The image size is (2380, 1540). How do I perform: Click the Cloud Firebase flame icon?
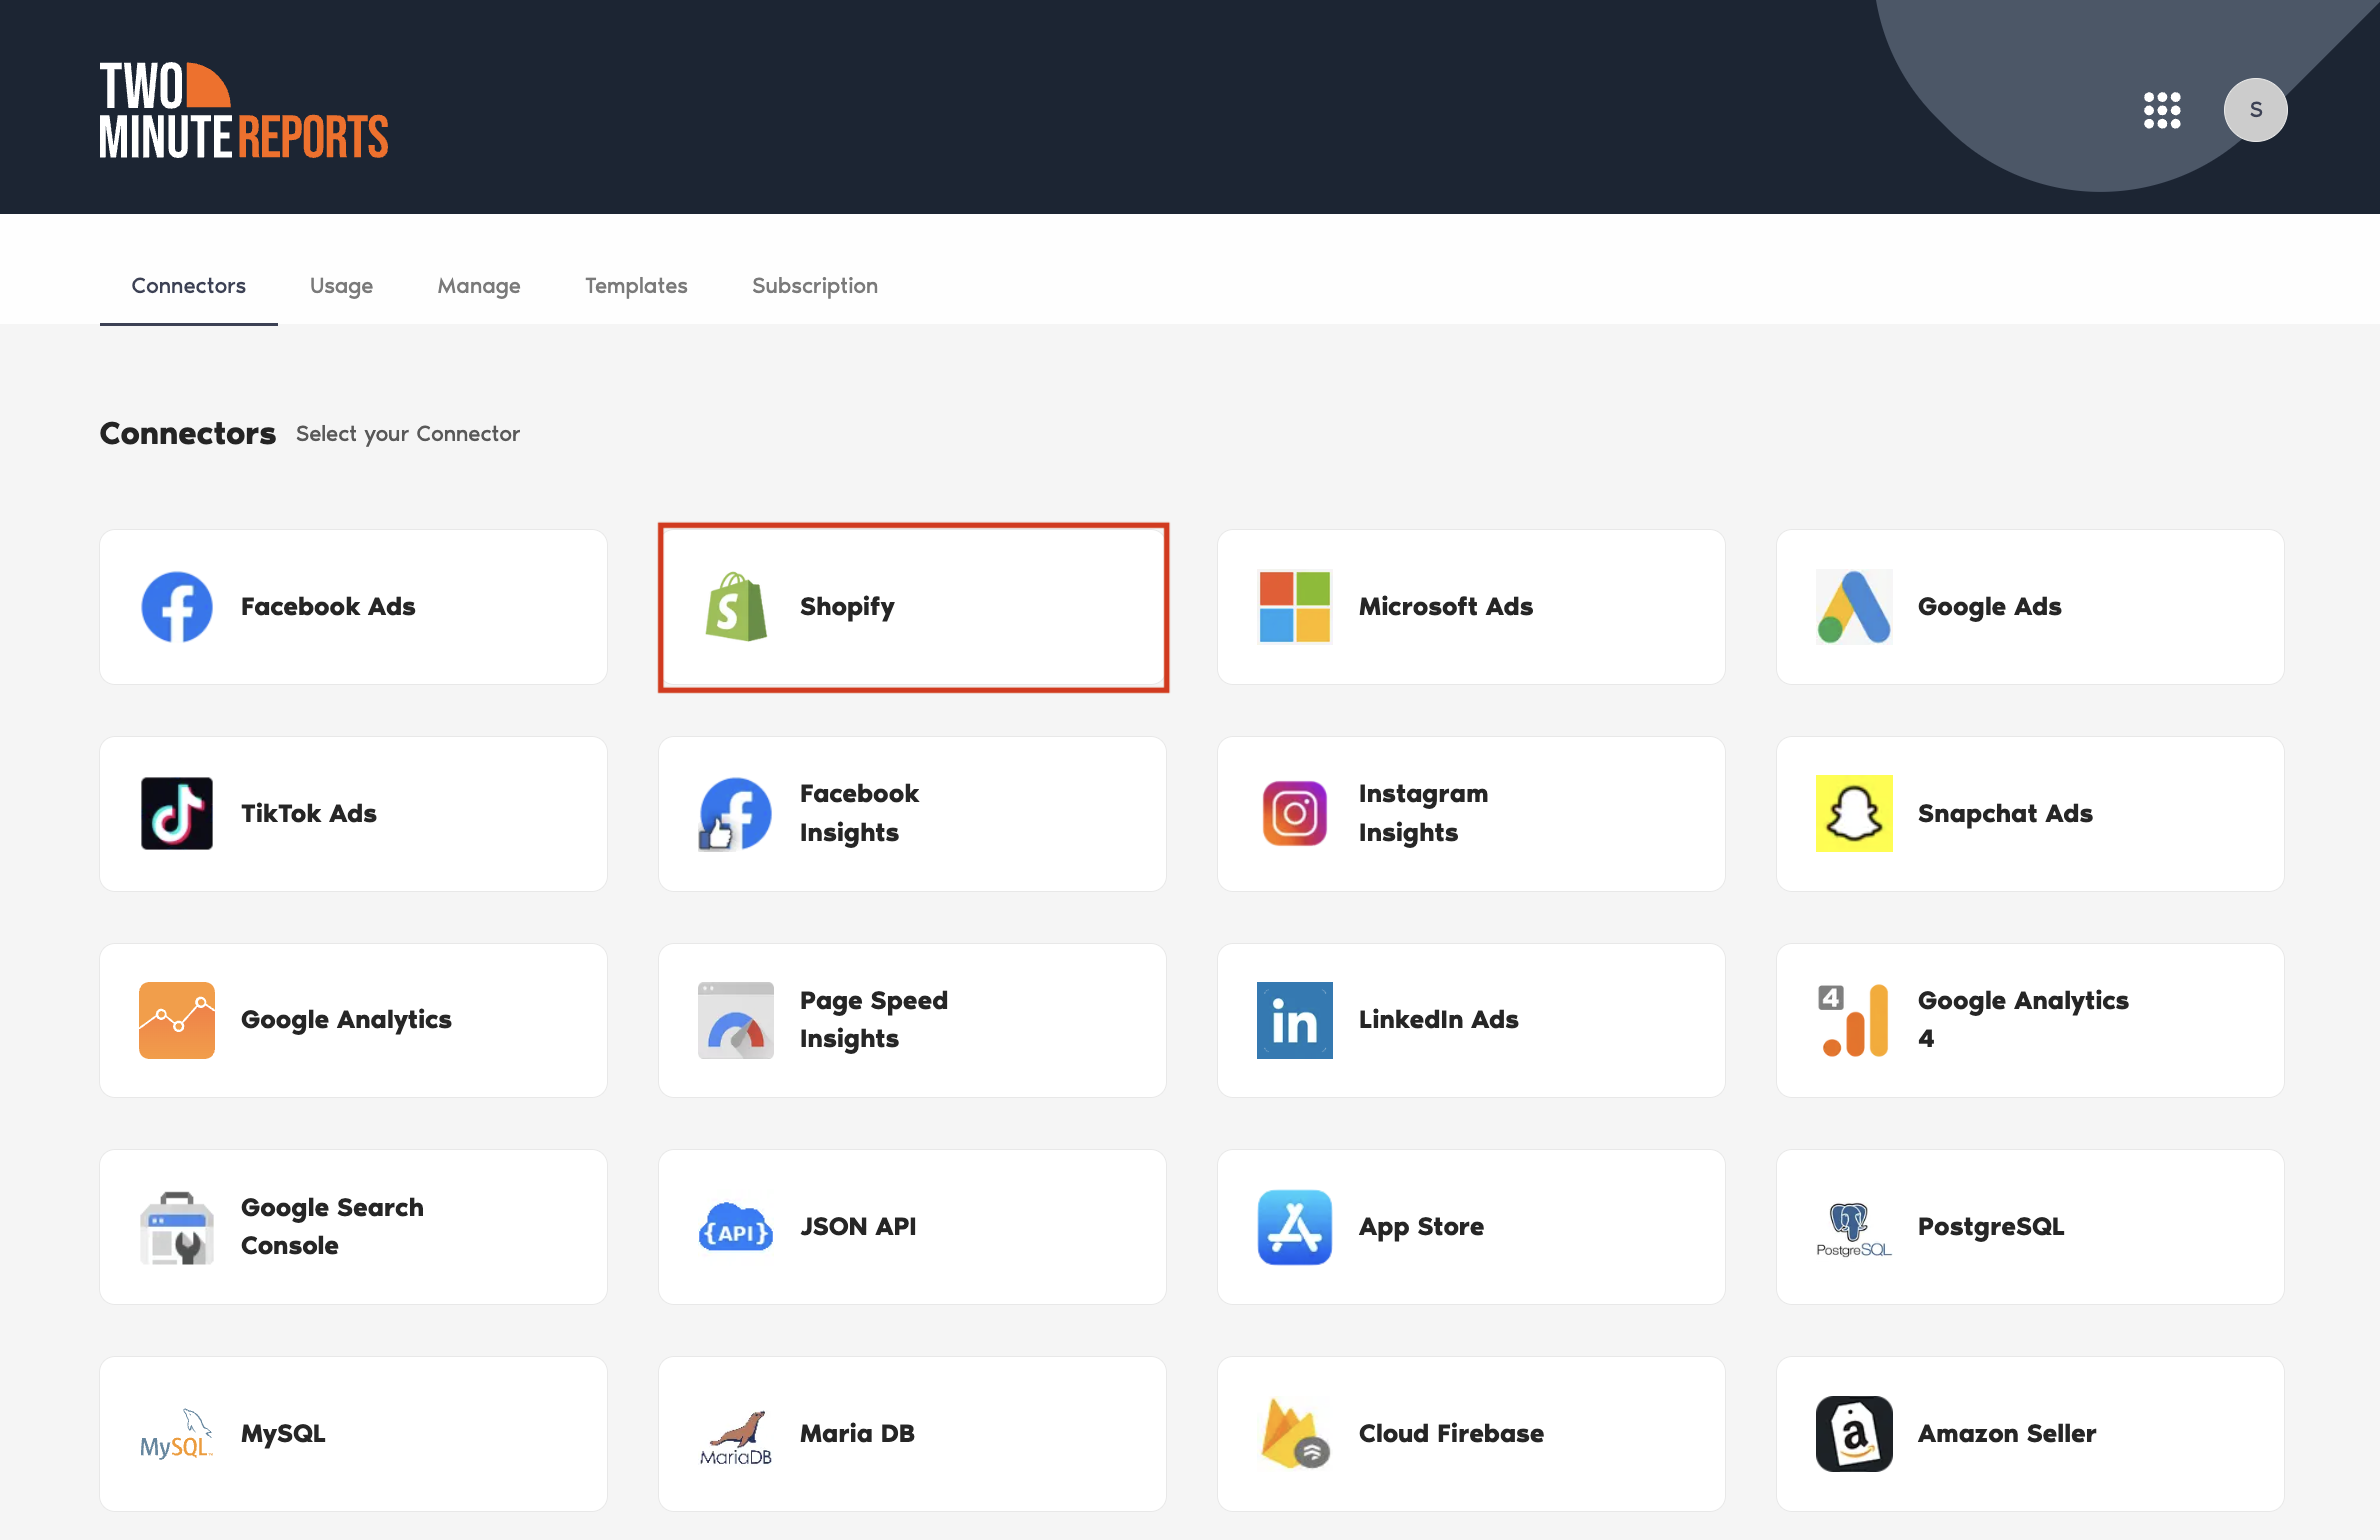(1294, 1433)
